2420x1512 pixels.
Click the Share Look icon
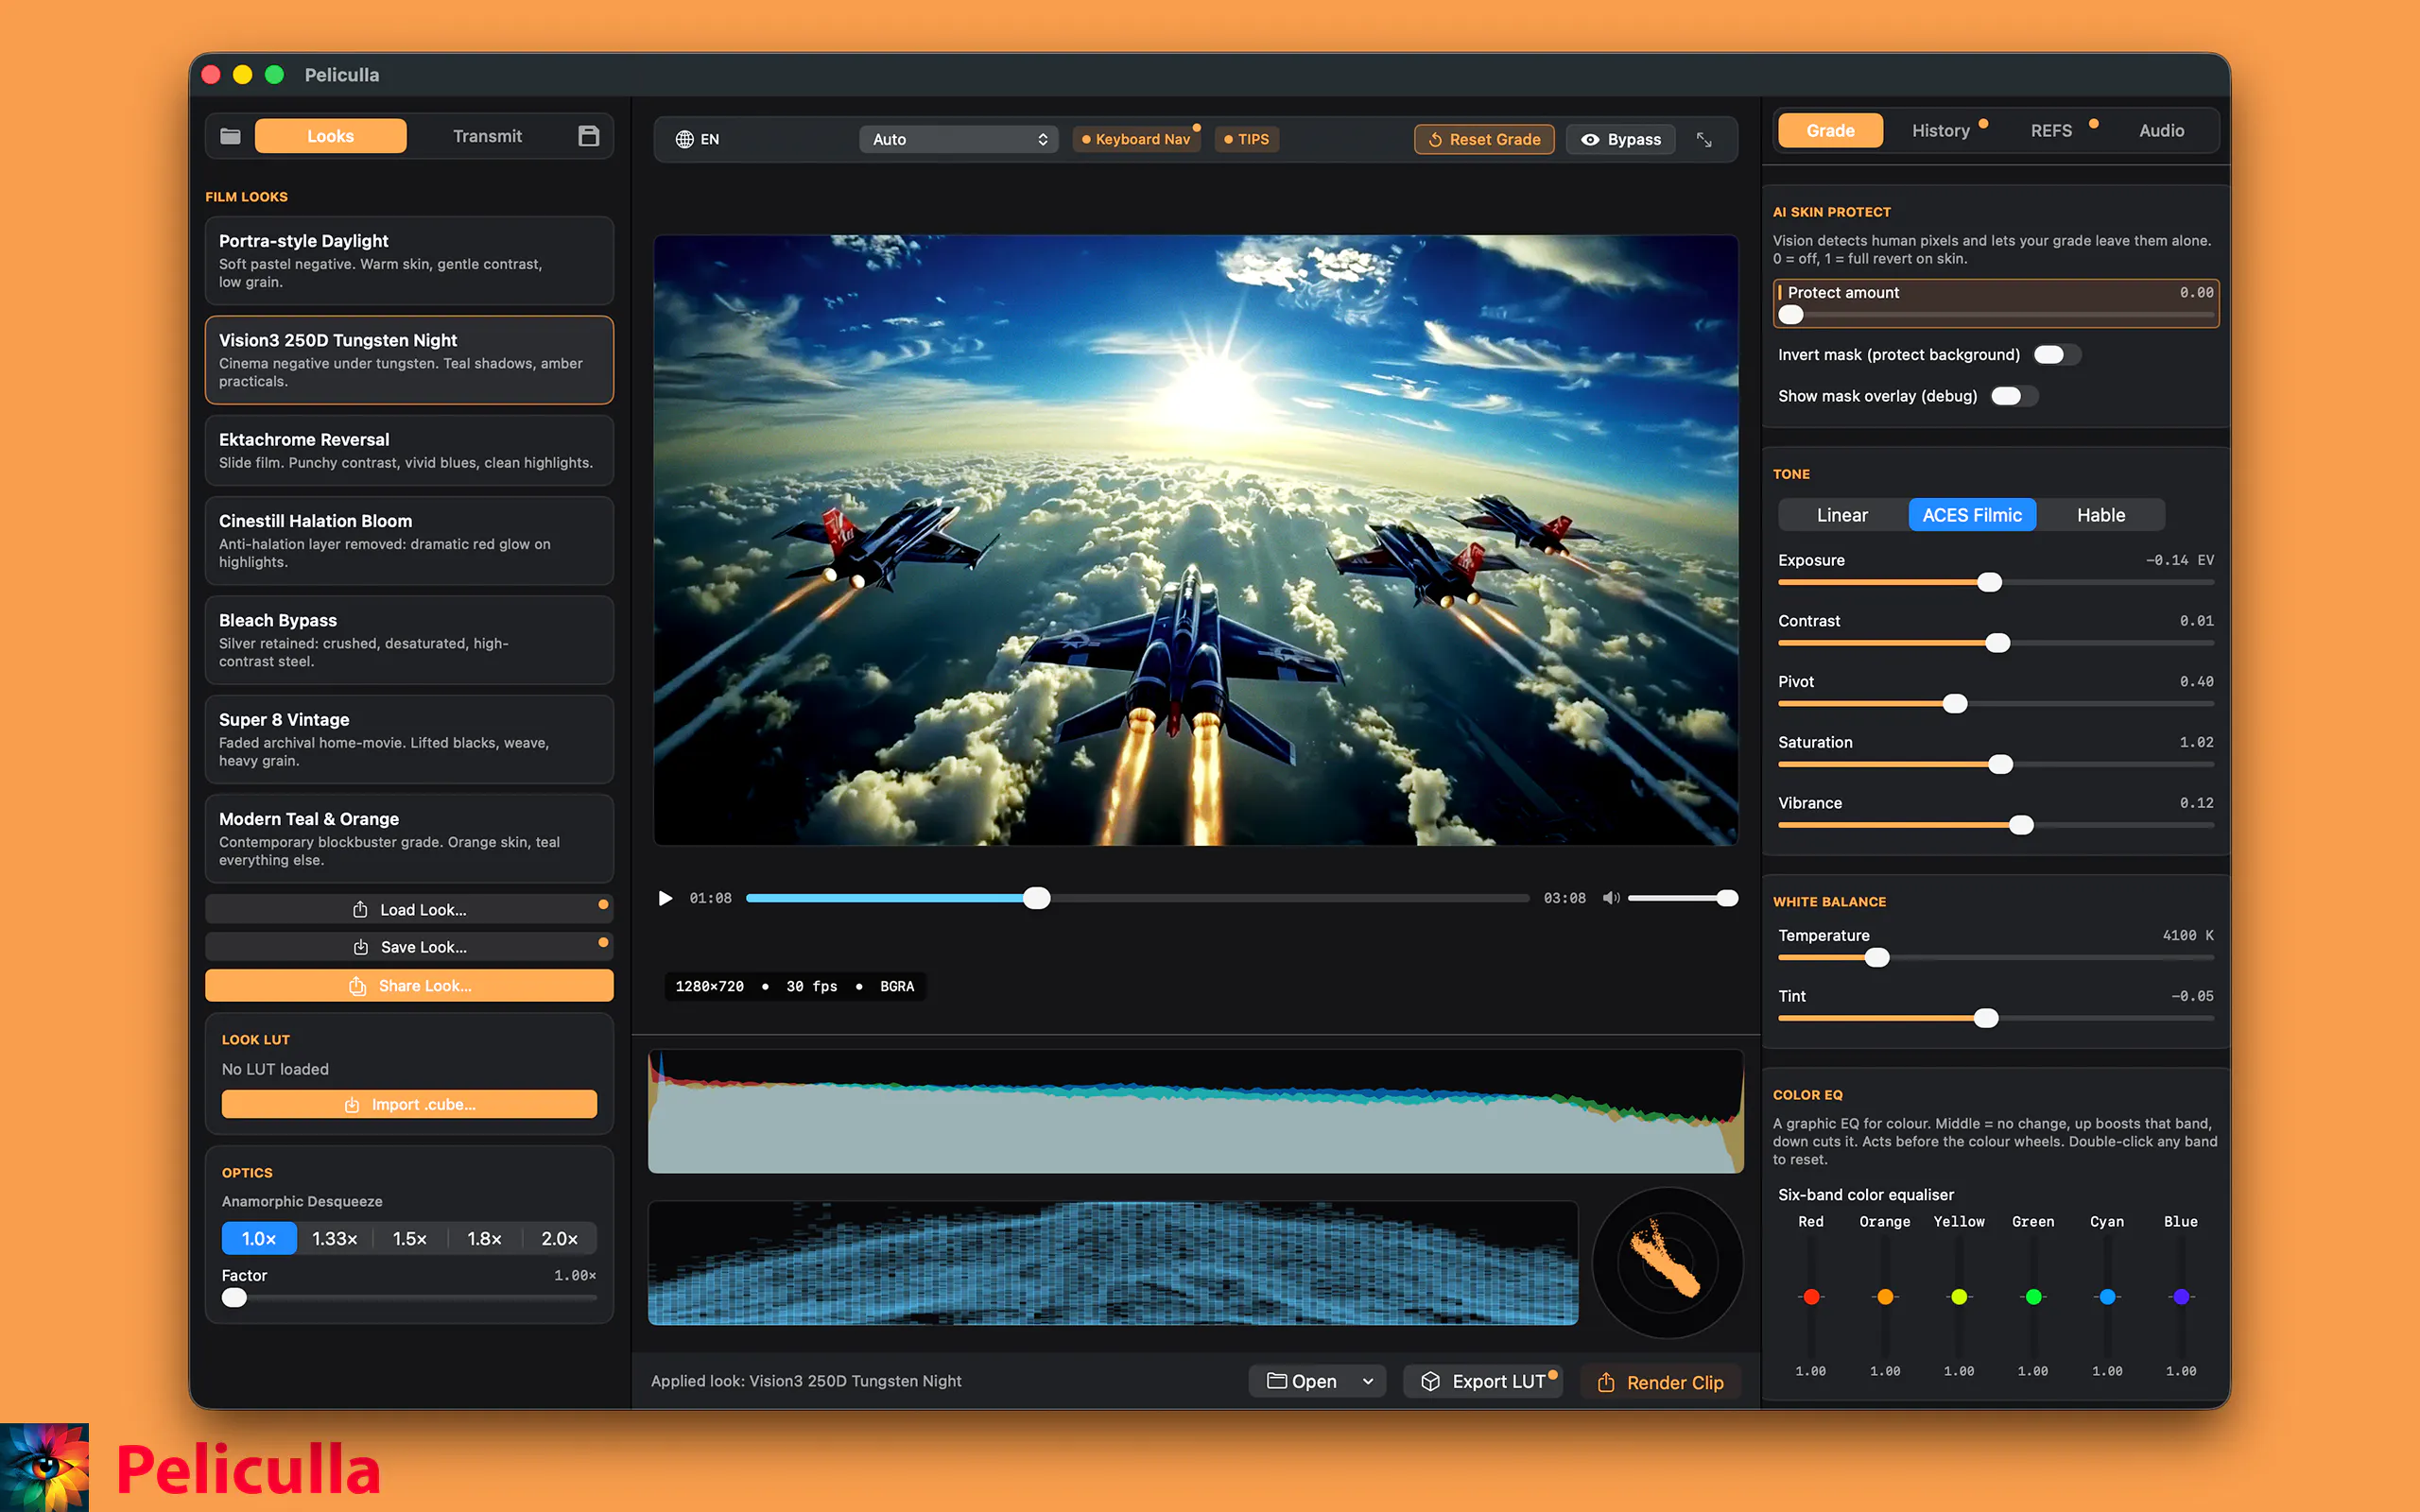coord(357,985)
